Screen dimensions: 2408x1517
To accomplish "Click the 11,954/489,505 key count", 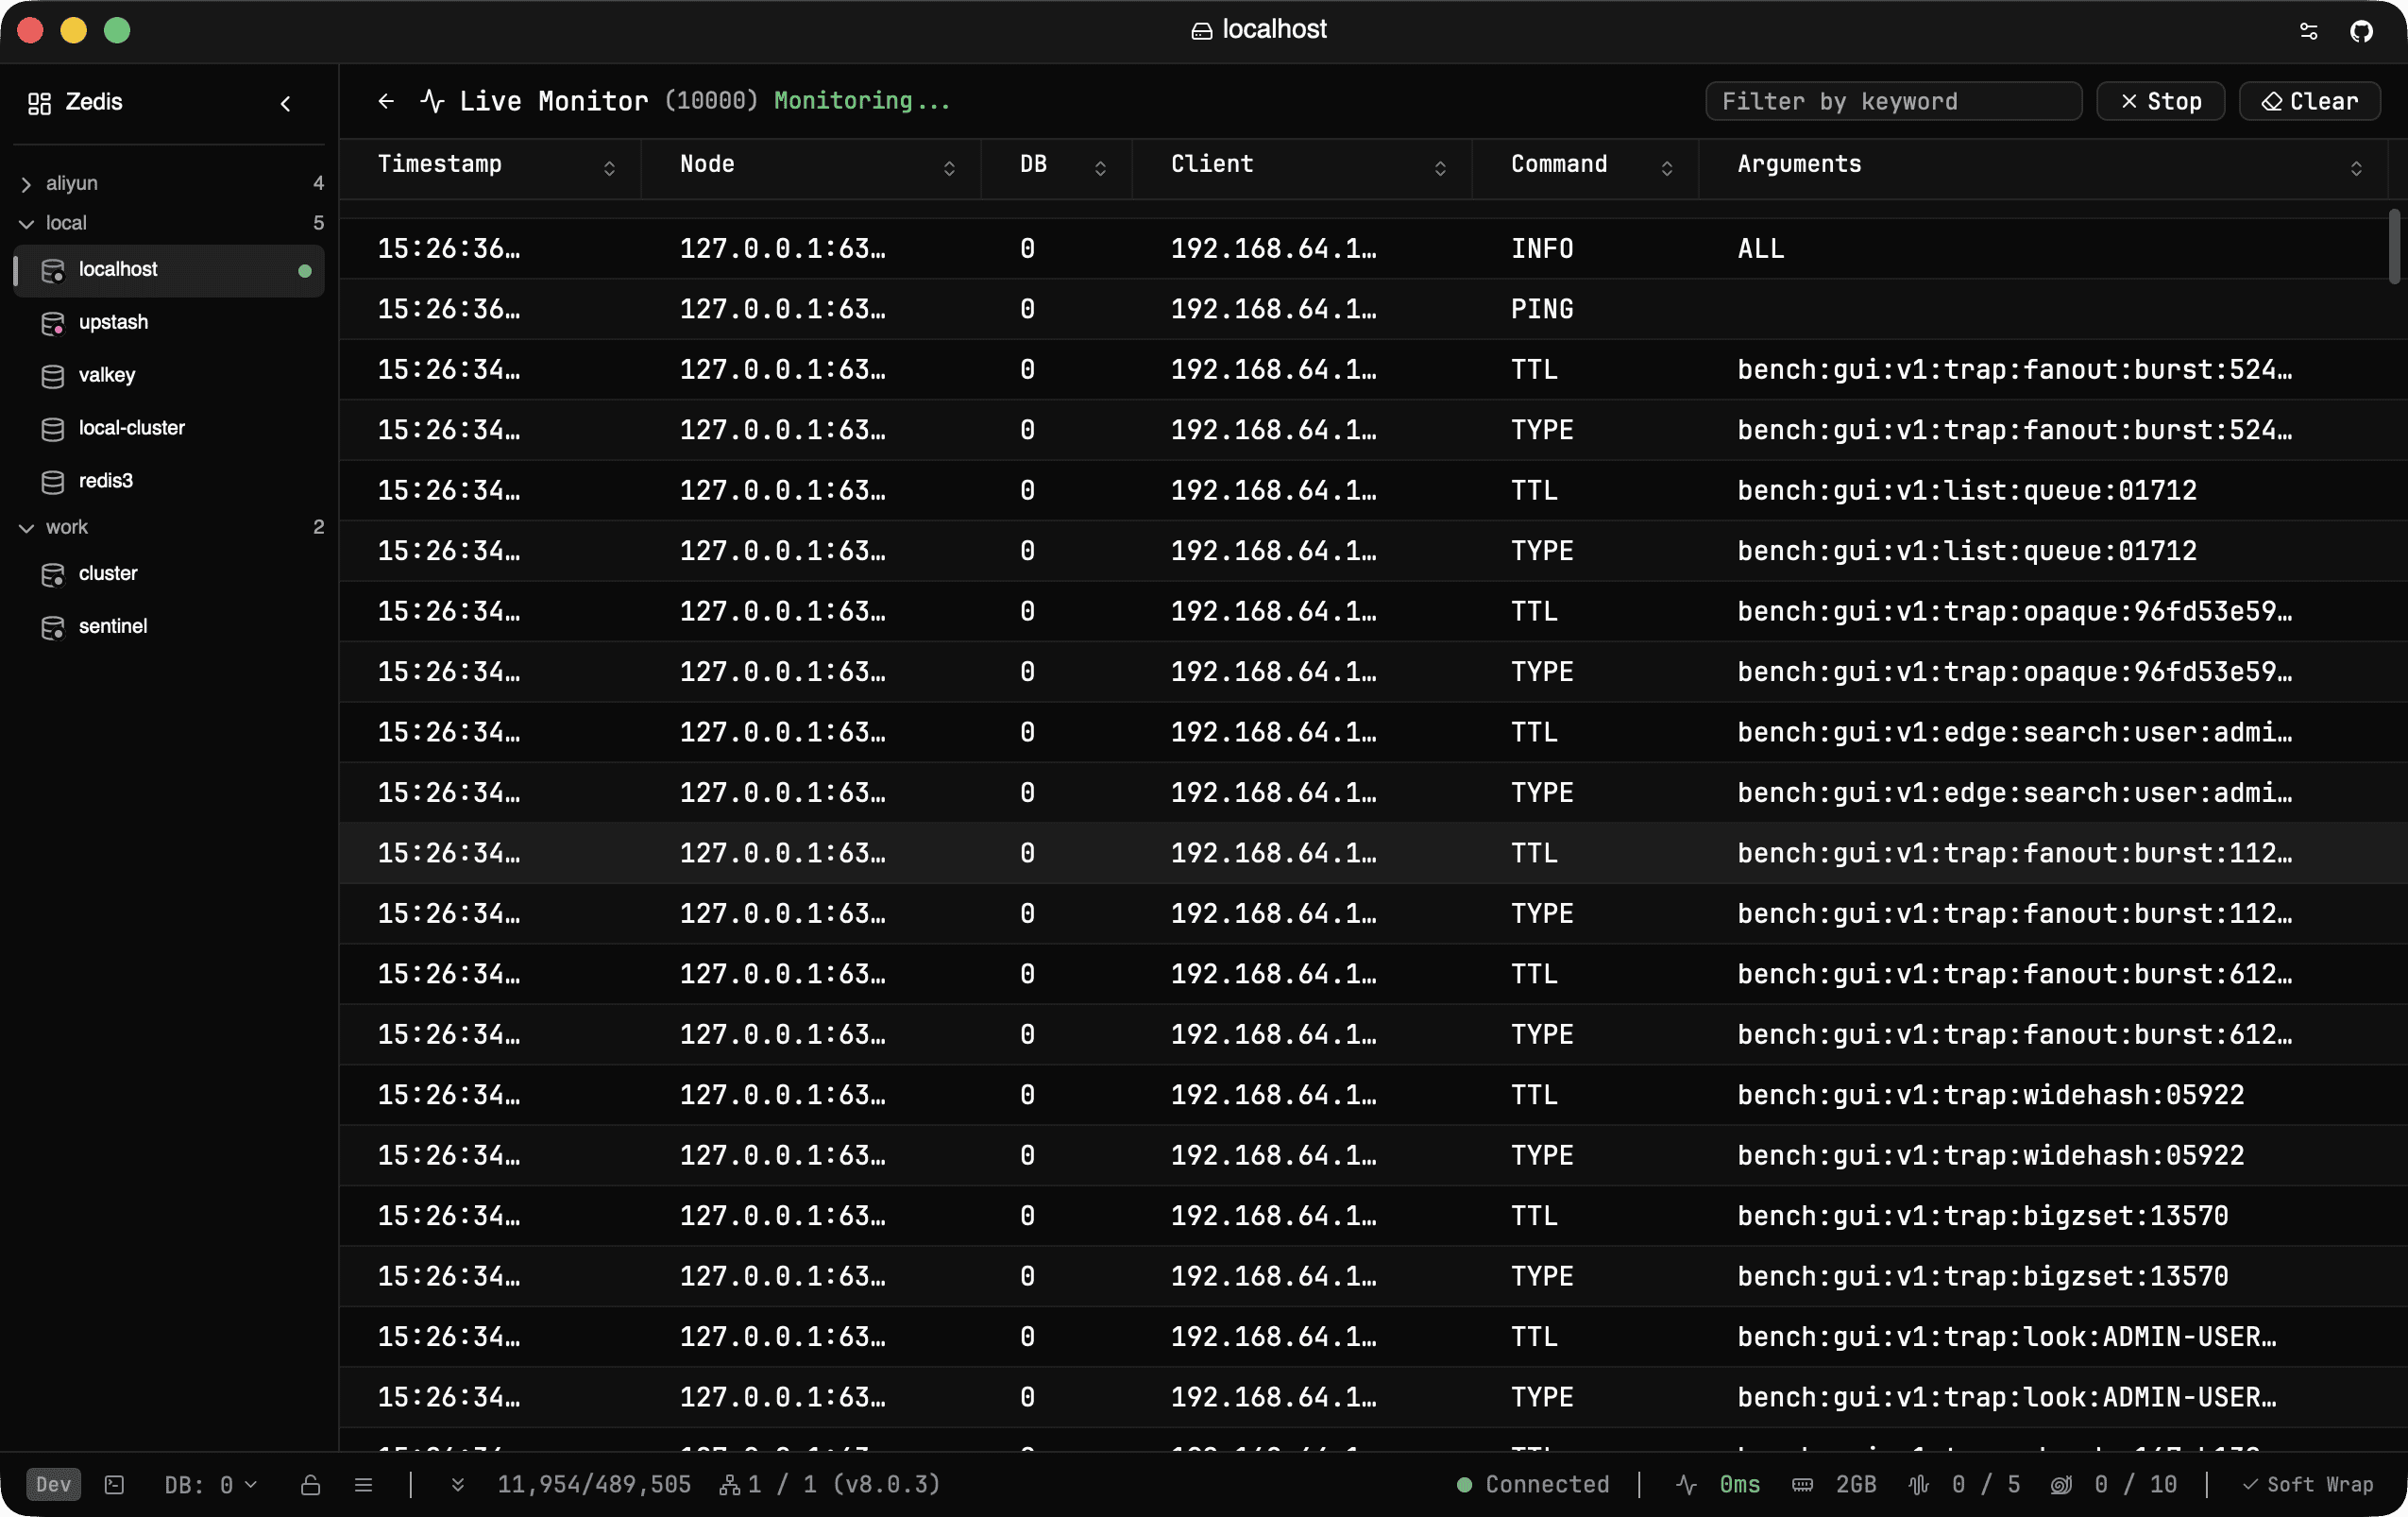I will pyautogui.click(x=594, y=1485).
